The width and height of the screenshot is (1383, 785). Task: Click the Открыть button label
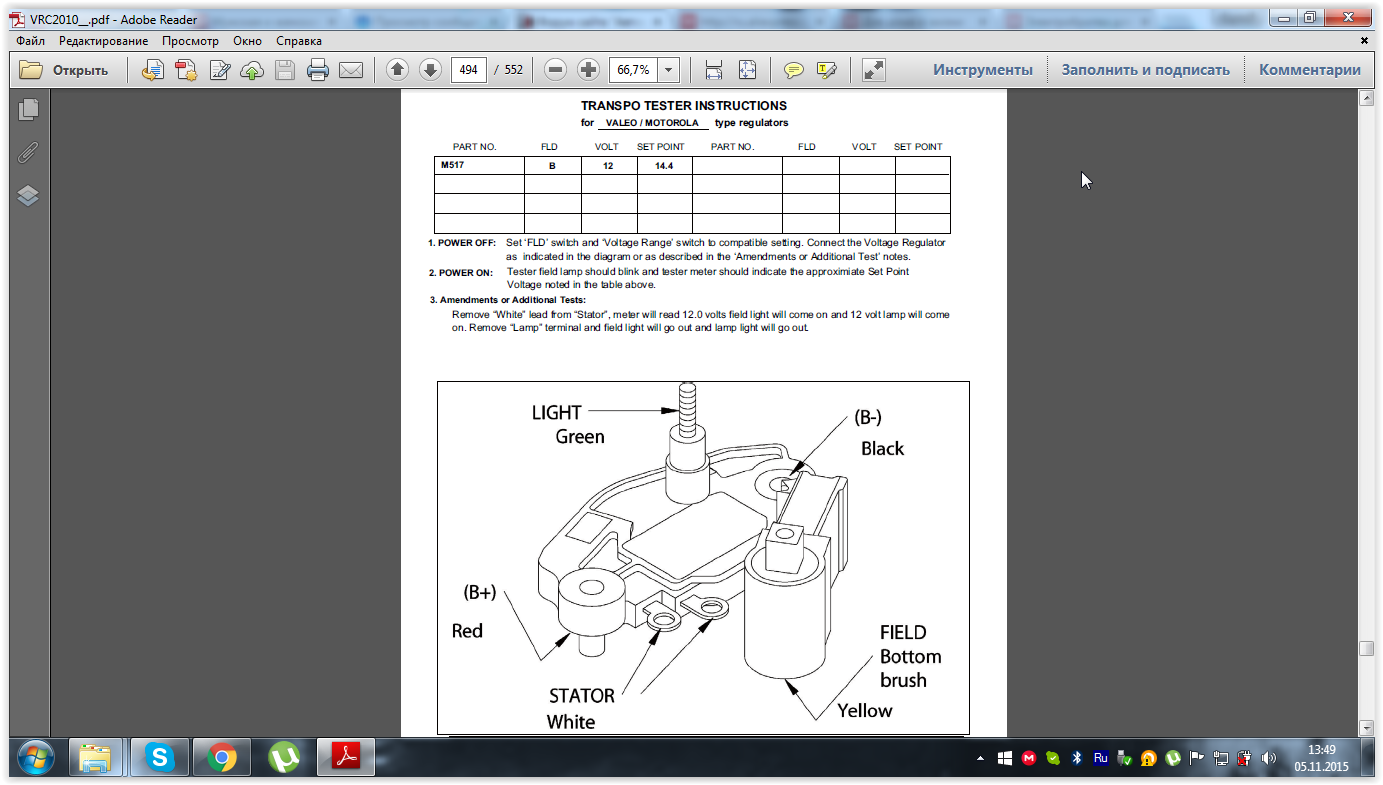pyautogui.click(x=80, y=70)
